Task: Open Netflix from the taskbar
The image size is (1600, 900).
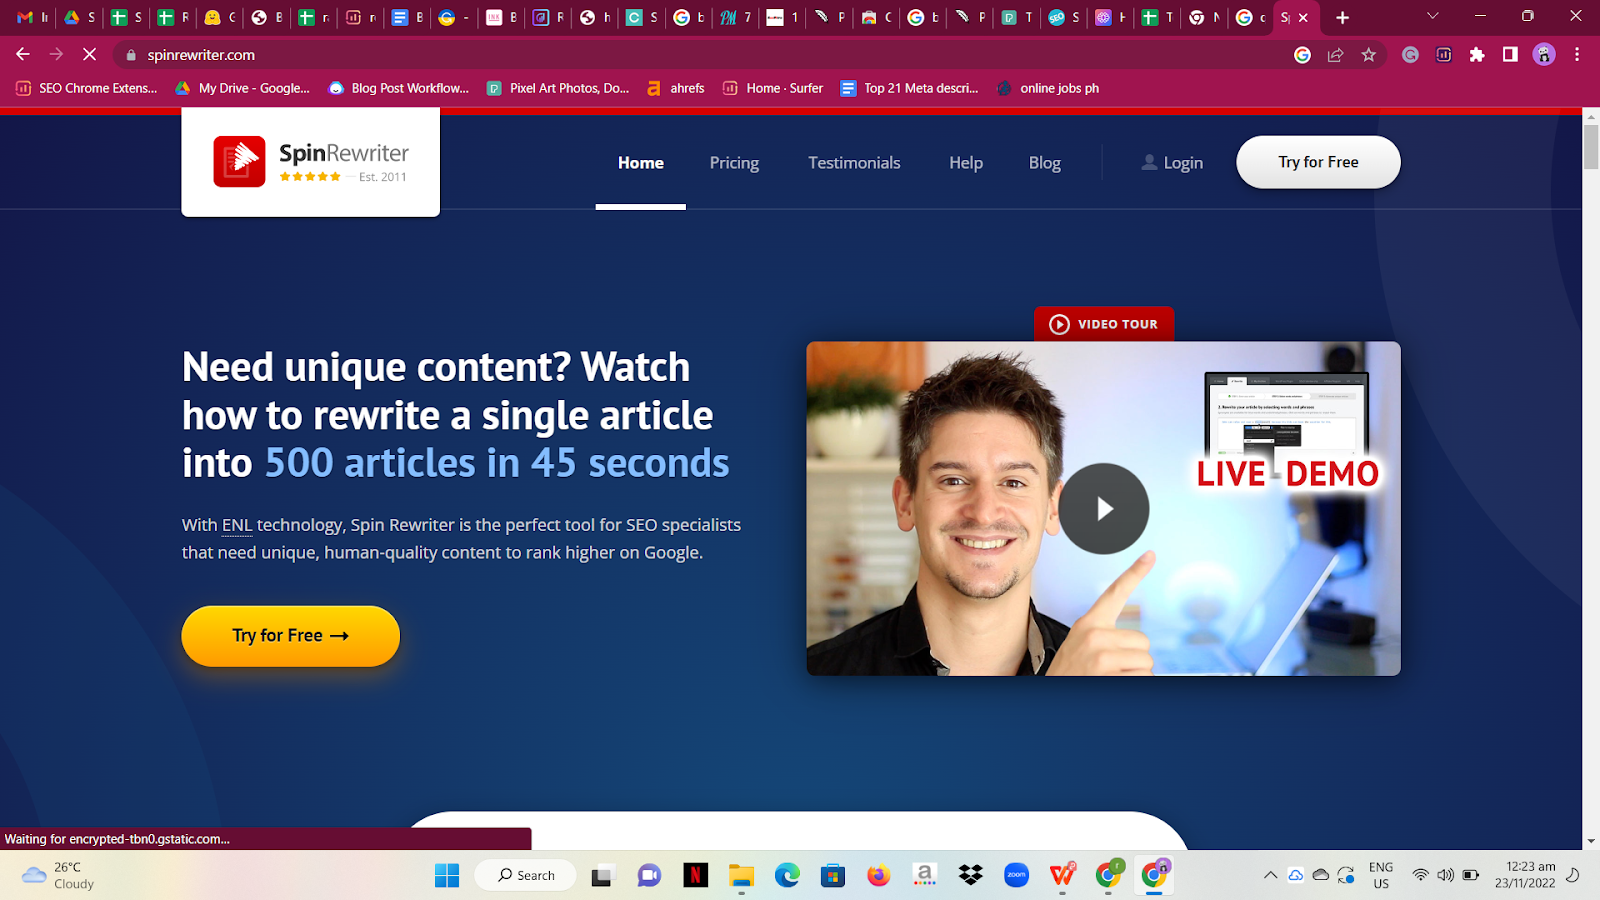Action: tap(696, 876)
